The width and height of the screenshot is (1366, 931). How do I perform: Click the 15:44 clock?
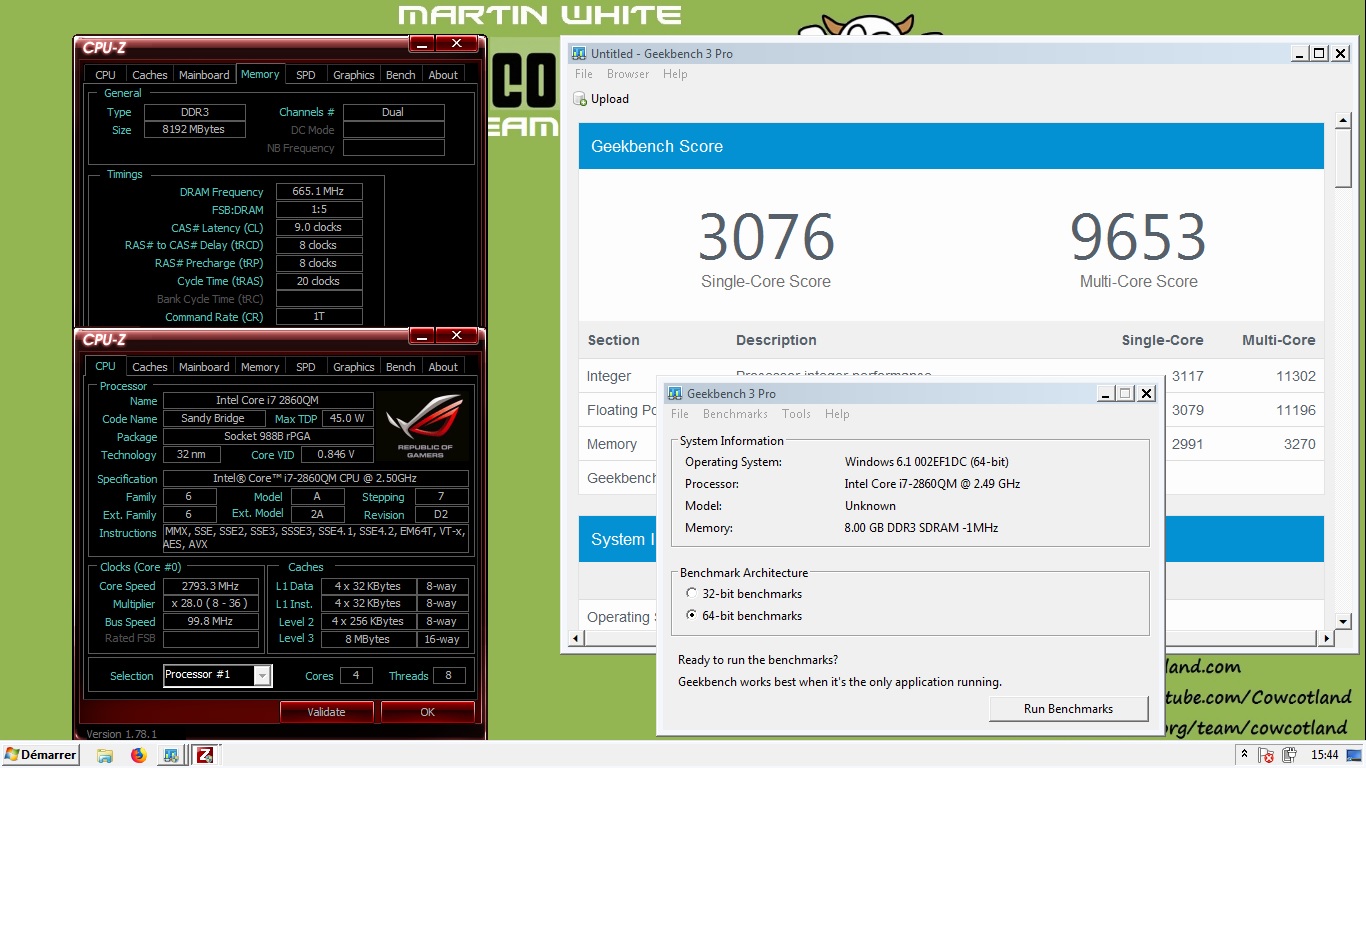tap(1324, 755)
